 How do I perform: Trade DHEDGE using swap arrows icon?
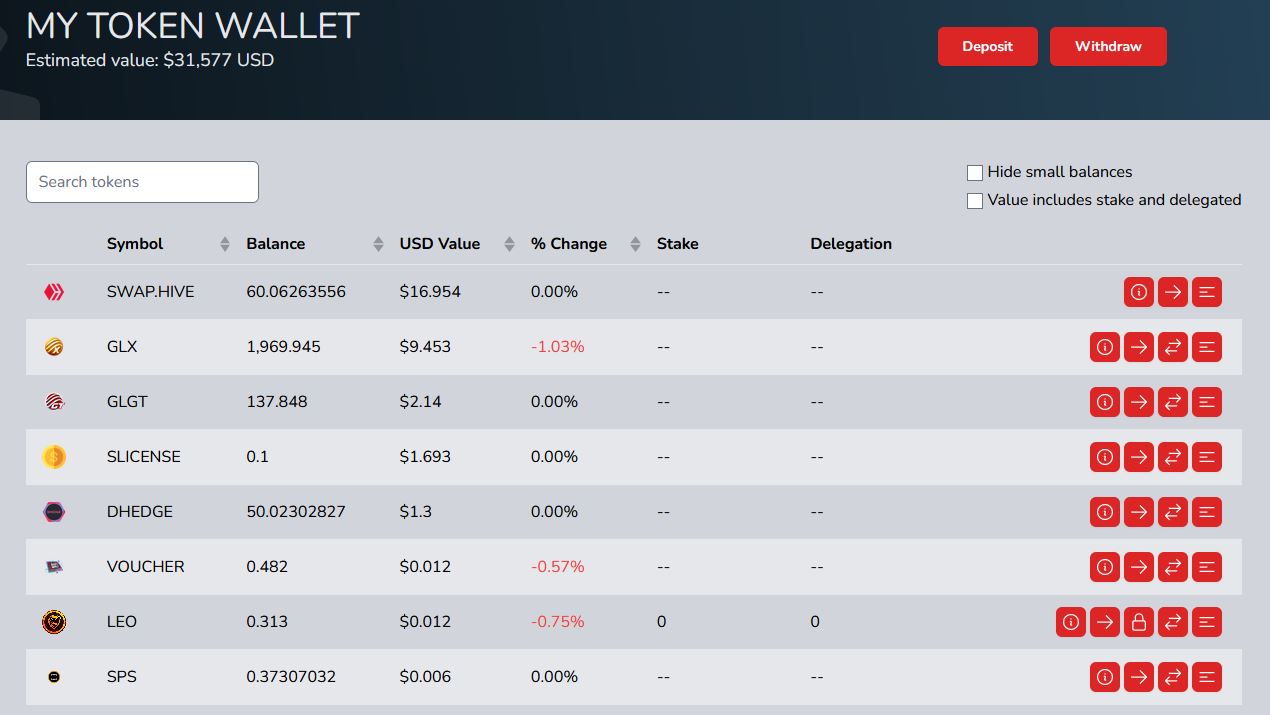(1173, 512)
